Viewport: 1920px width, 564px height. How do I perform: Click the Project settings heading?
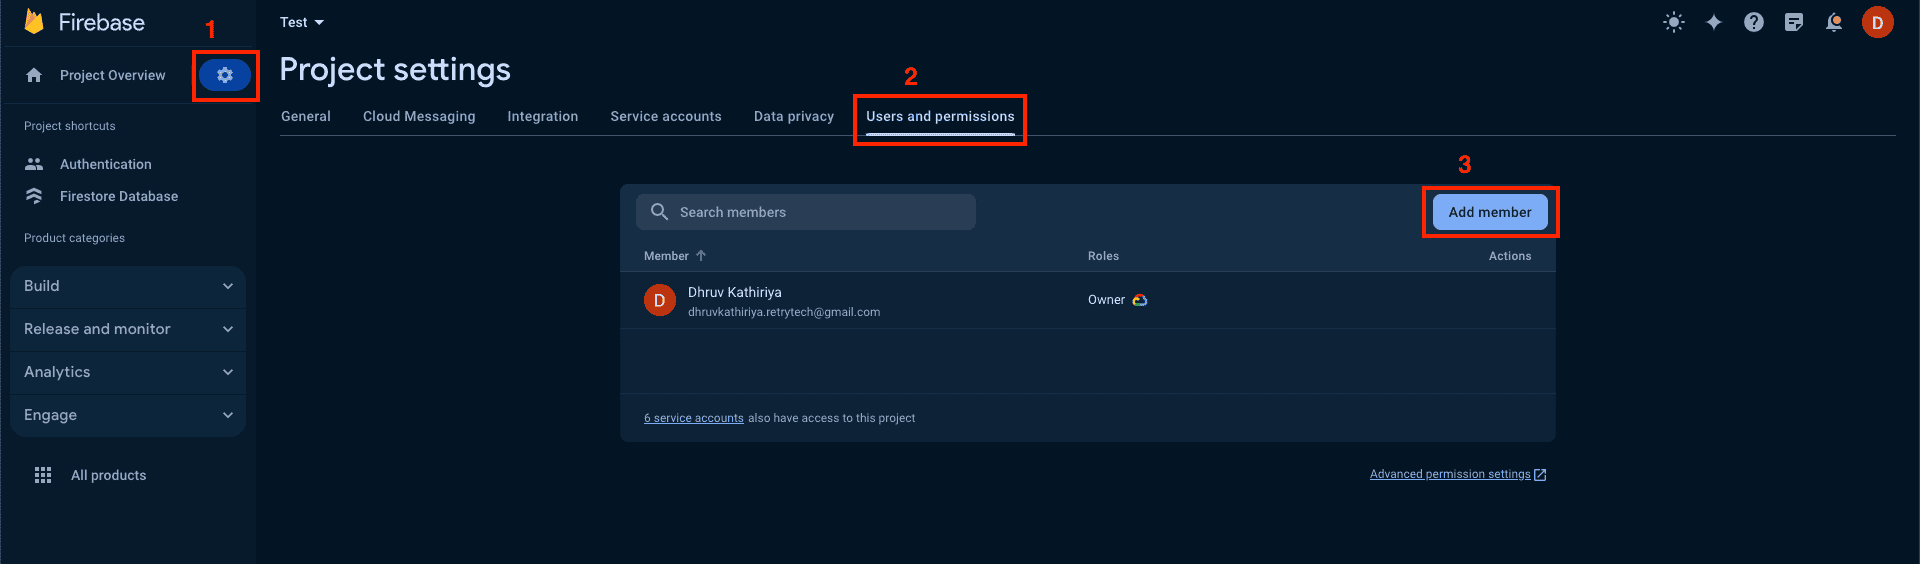(x=395, y=69)
